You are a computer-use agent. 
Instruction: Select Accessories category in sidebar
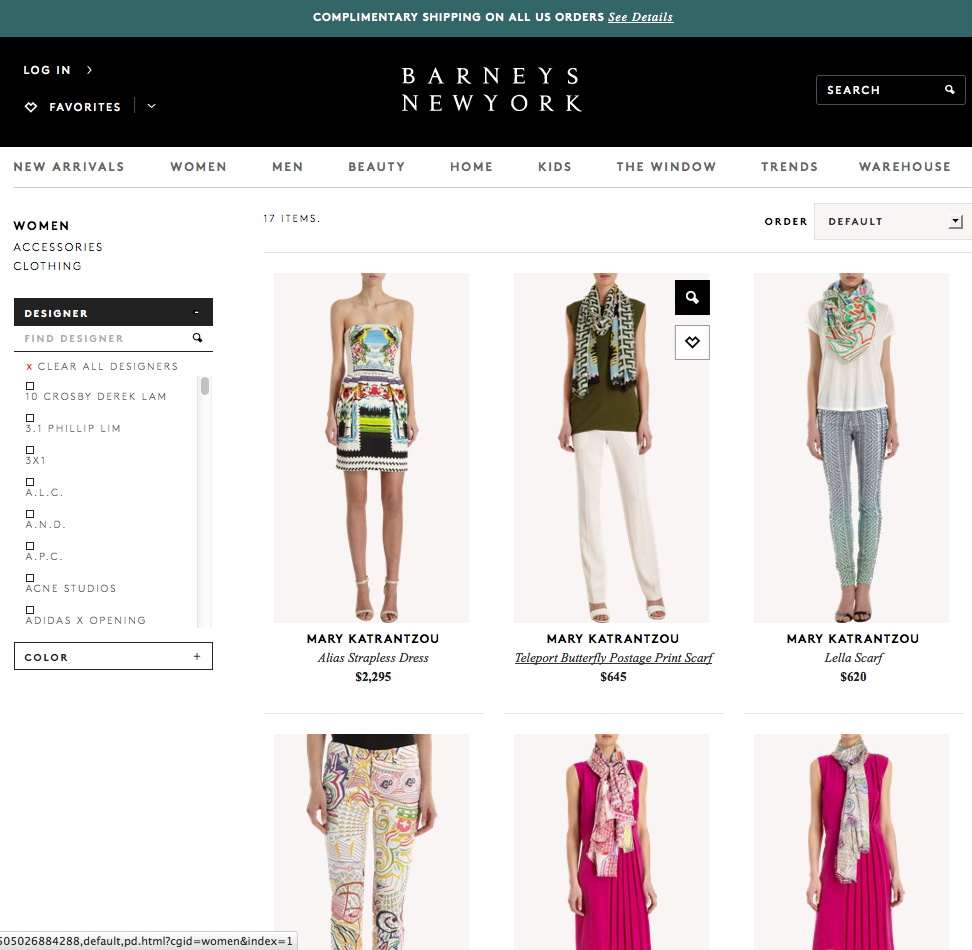pyautogui.click(x=58, y=247)
